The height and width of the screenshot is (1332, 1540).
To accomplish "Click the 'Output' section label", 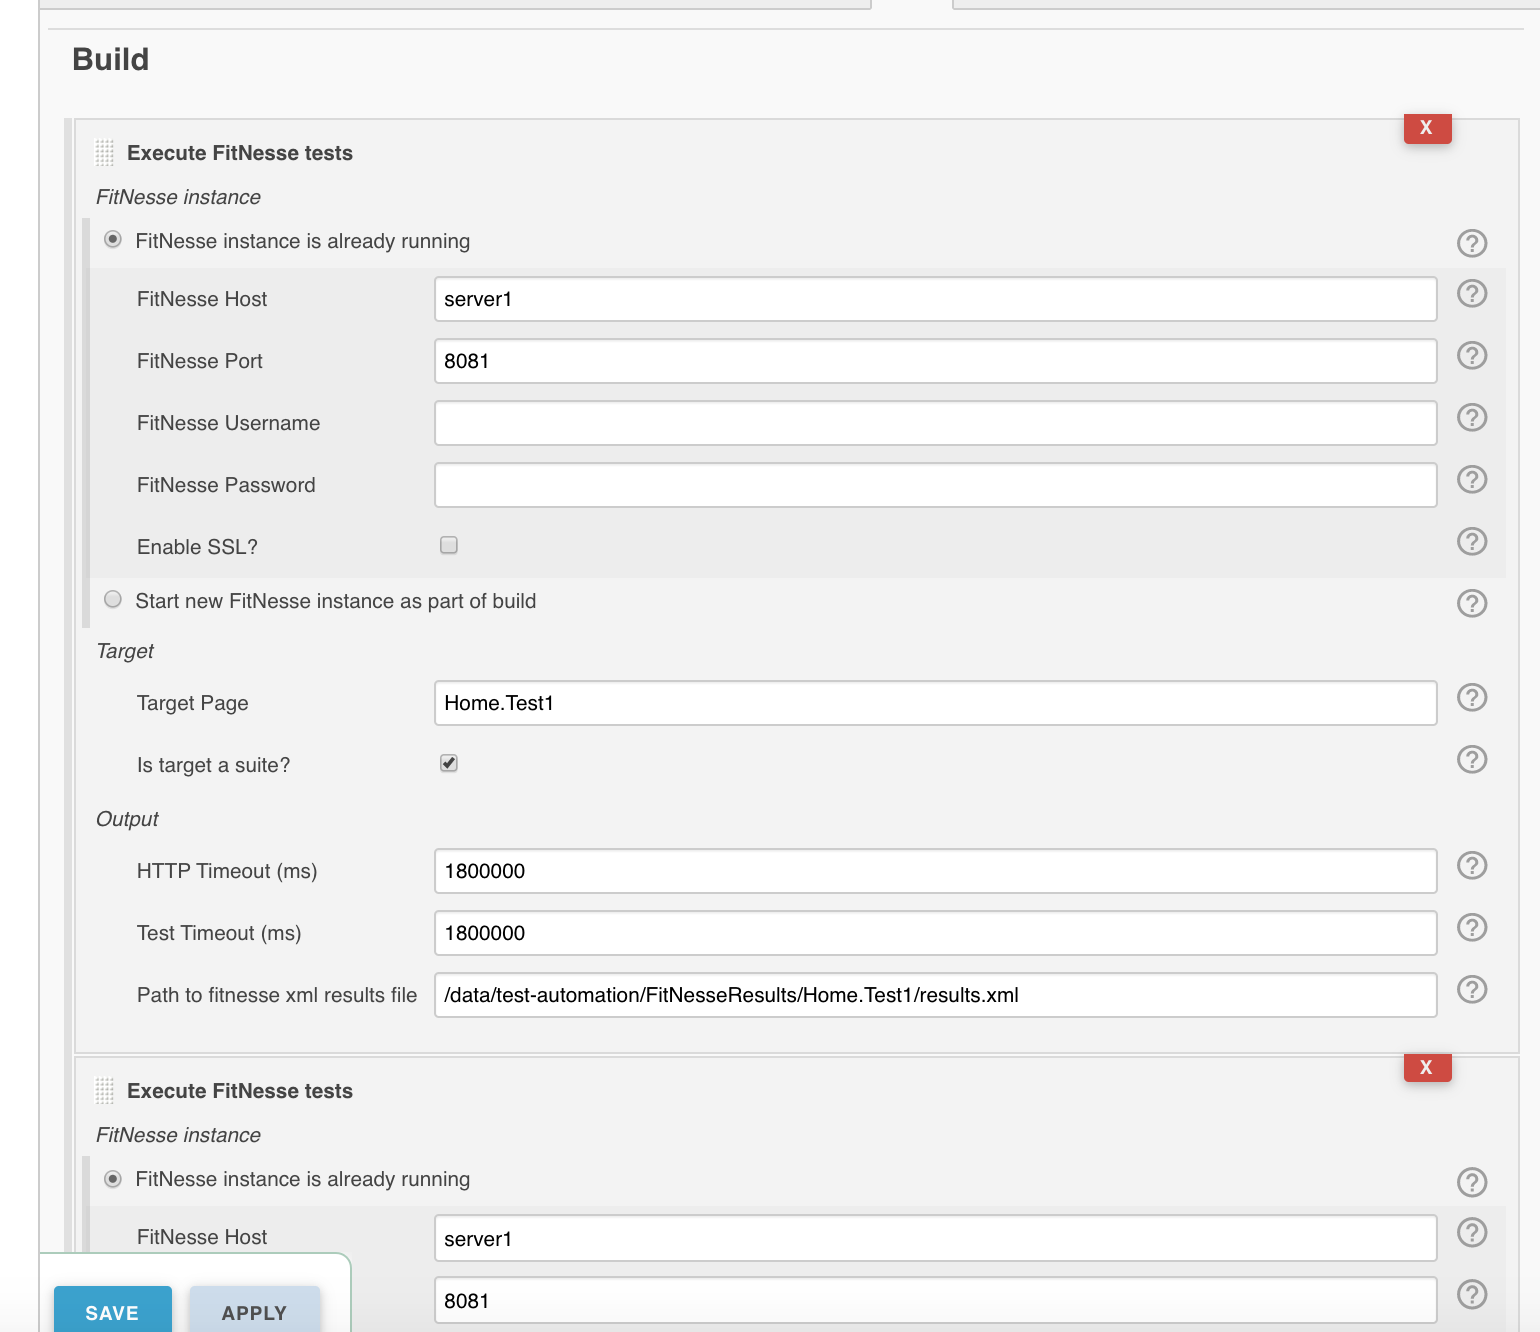I will [x=127, y=819].
